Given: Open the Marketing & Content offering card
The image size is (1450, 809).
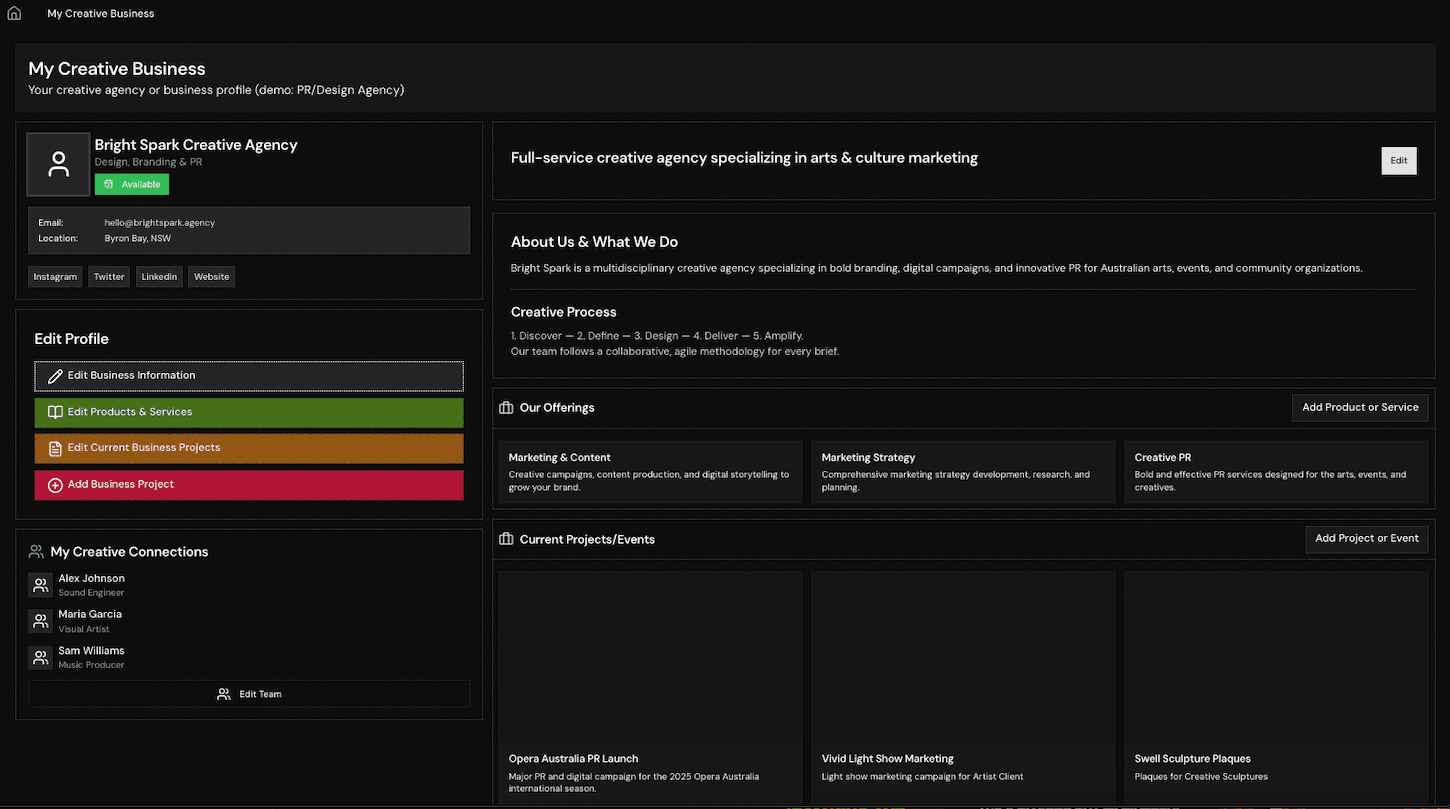Looking at the screenshot, I should click(650, 472).
